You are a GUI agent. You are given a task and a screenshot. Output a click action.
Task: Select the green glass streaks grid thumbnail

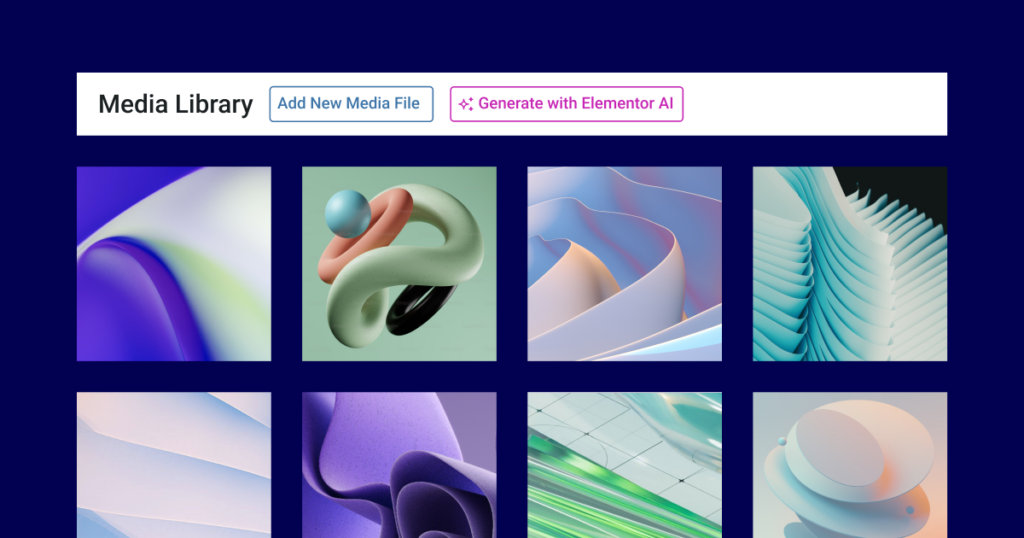click(x=624, y=465)
